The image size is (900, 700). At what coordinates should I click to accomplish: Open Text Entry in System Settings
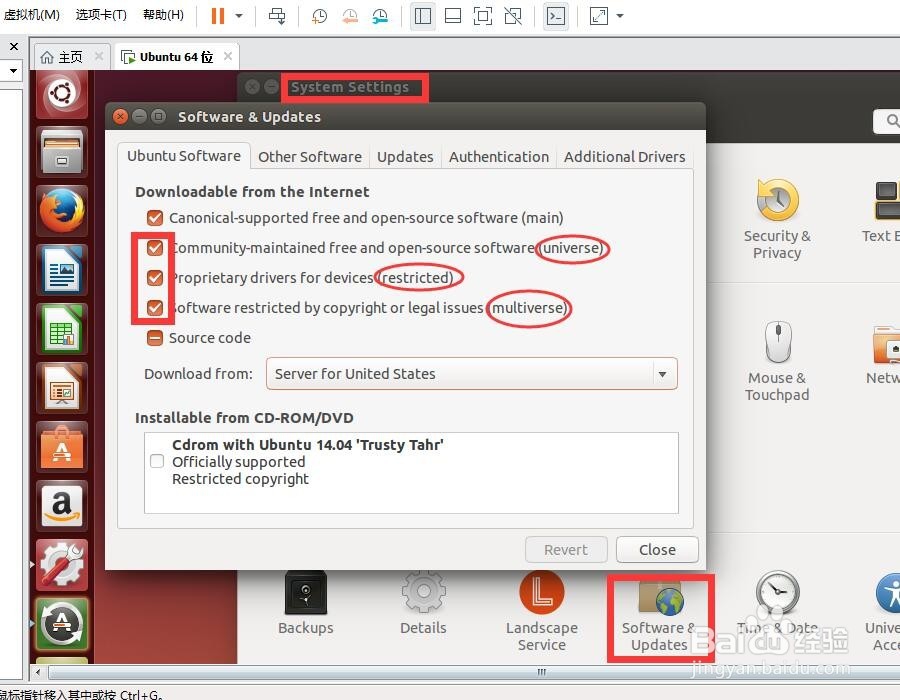click(881, 211)
